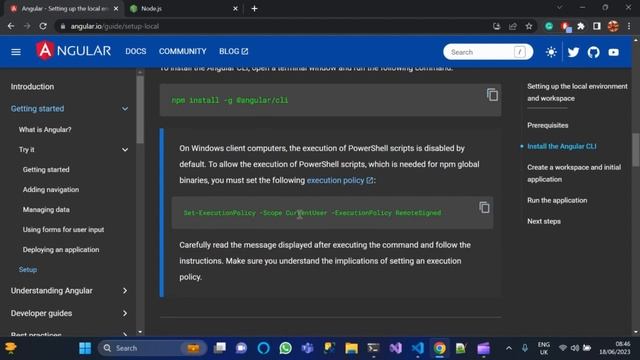Click the Angular logo
This screenshot has width=640, height=360.
pyautogui.click(x=73, y=51)
